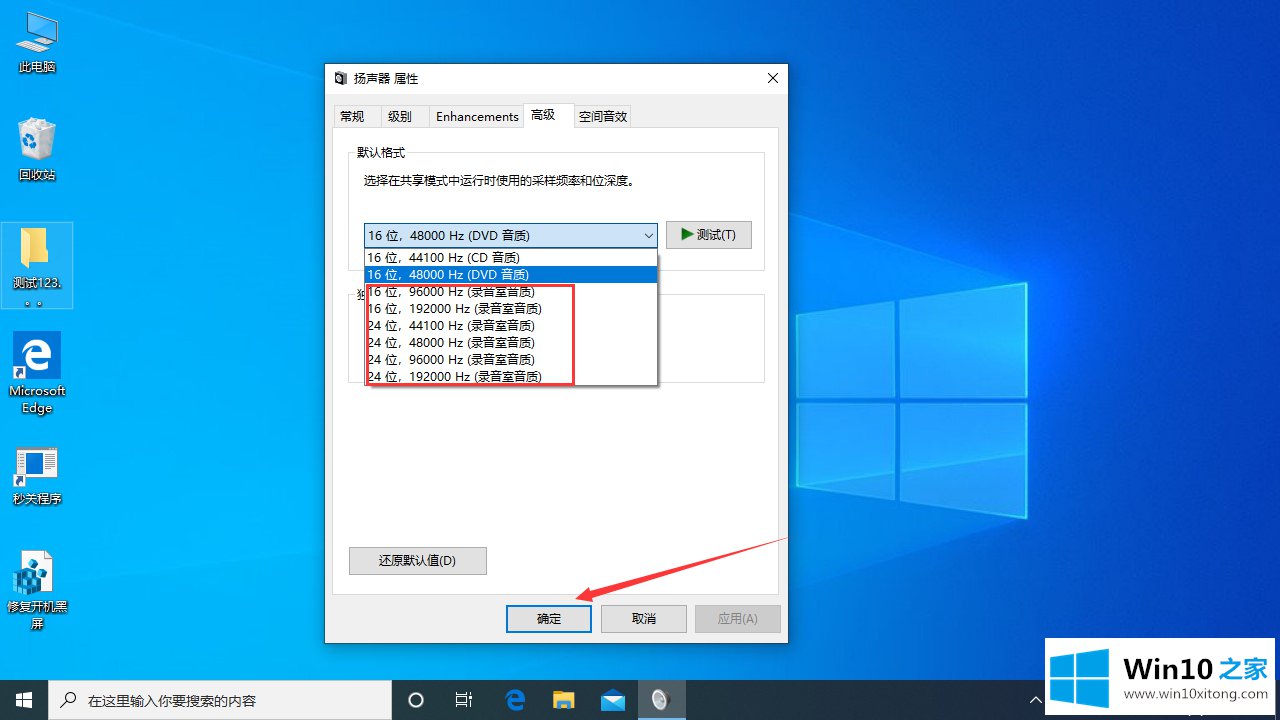Choose 16 位, 44100 Hz (CD 音质)
Viewport: 1280px width, 720px height.
511,257
